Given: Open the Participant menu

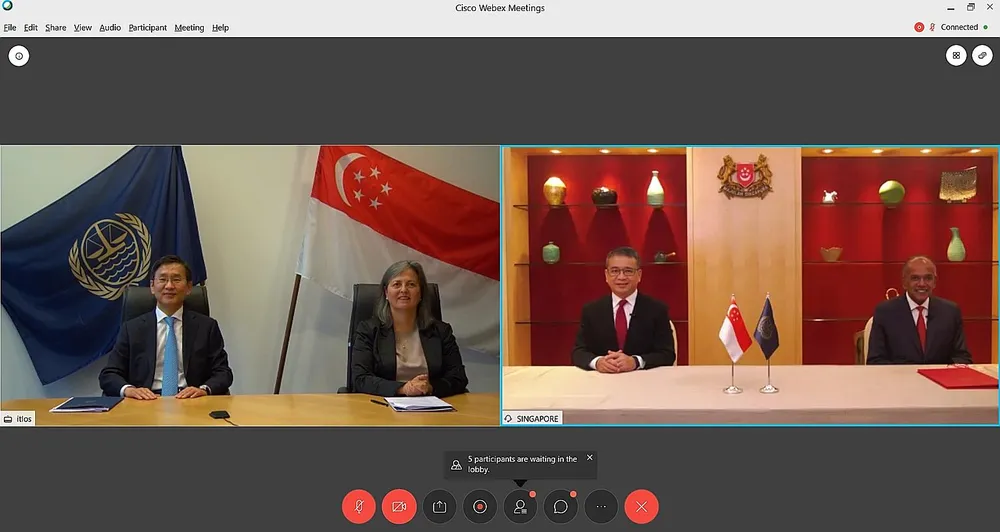Looking at the screenshot, I should pyautogui.click(x=147, y=27).
